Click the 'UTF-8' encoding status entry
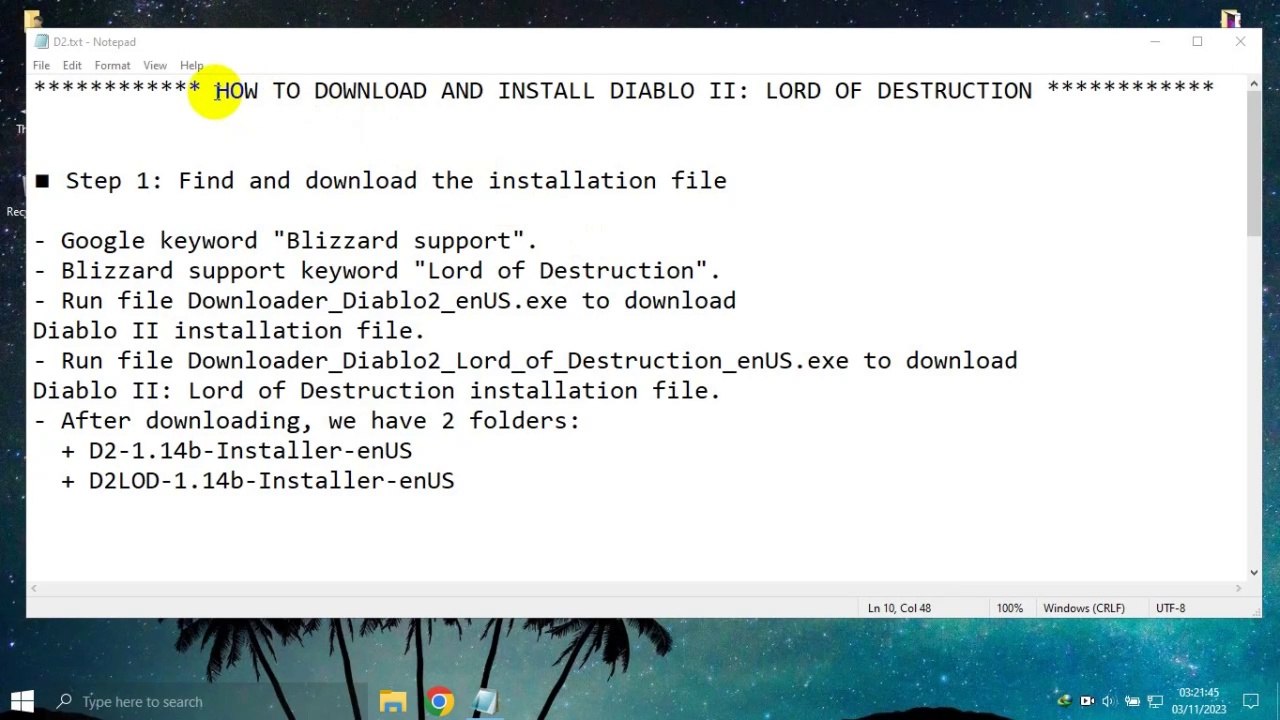1280x720 pixels. tap(1170, 608)
